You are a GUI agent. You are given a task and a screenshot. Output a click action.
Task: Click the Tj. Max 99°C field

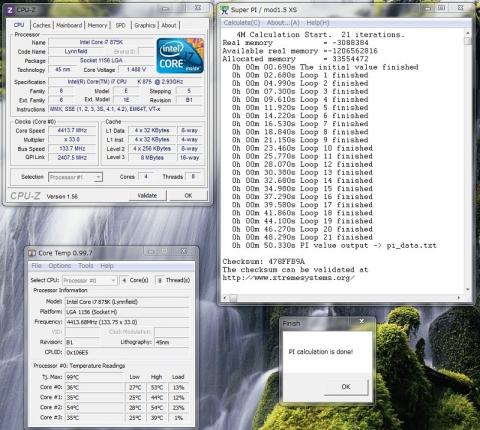coord(94,377)
